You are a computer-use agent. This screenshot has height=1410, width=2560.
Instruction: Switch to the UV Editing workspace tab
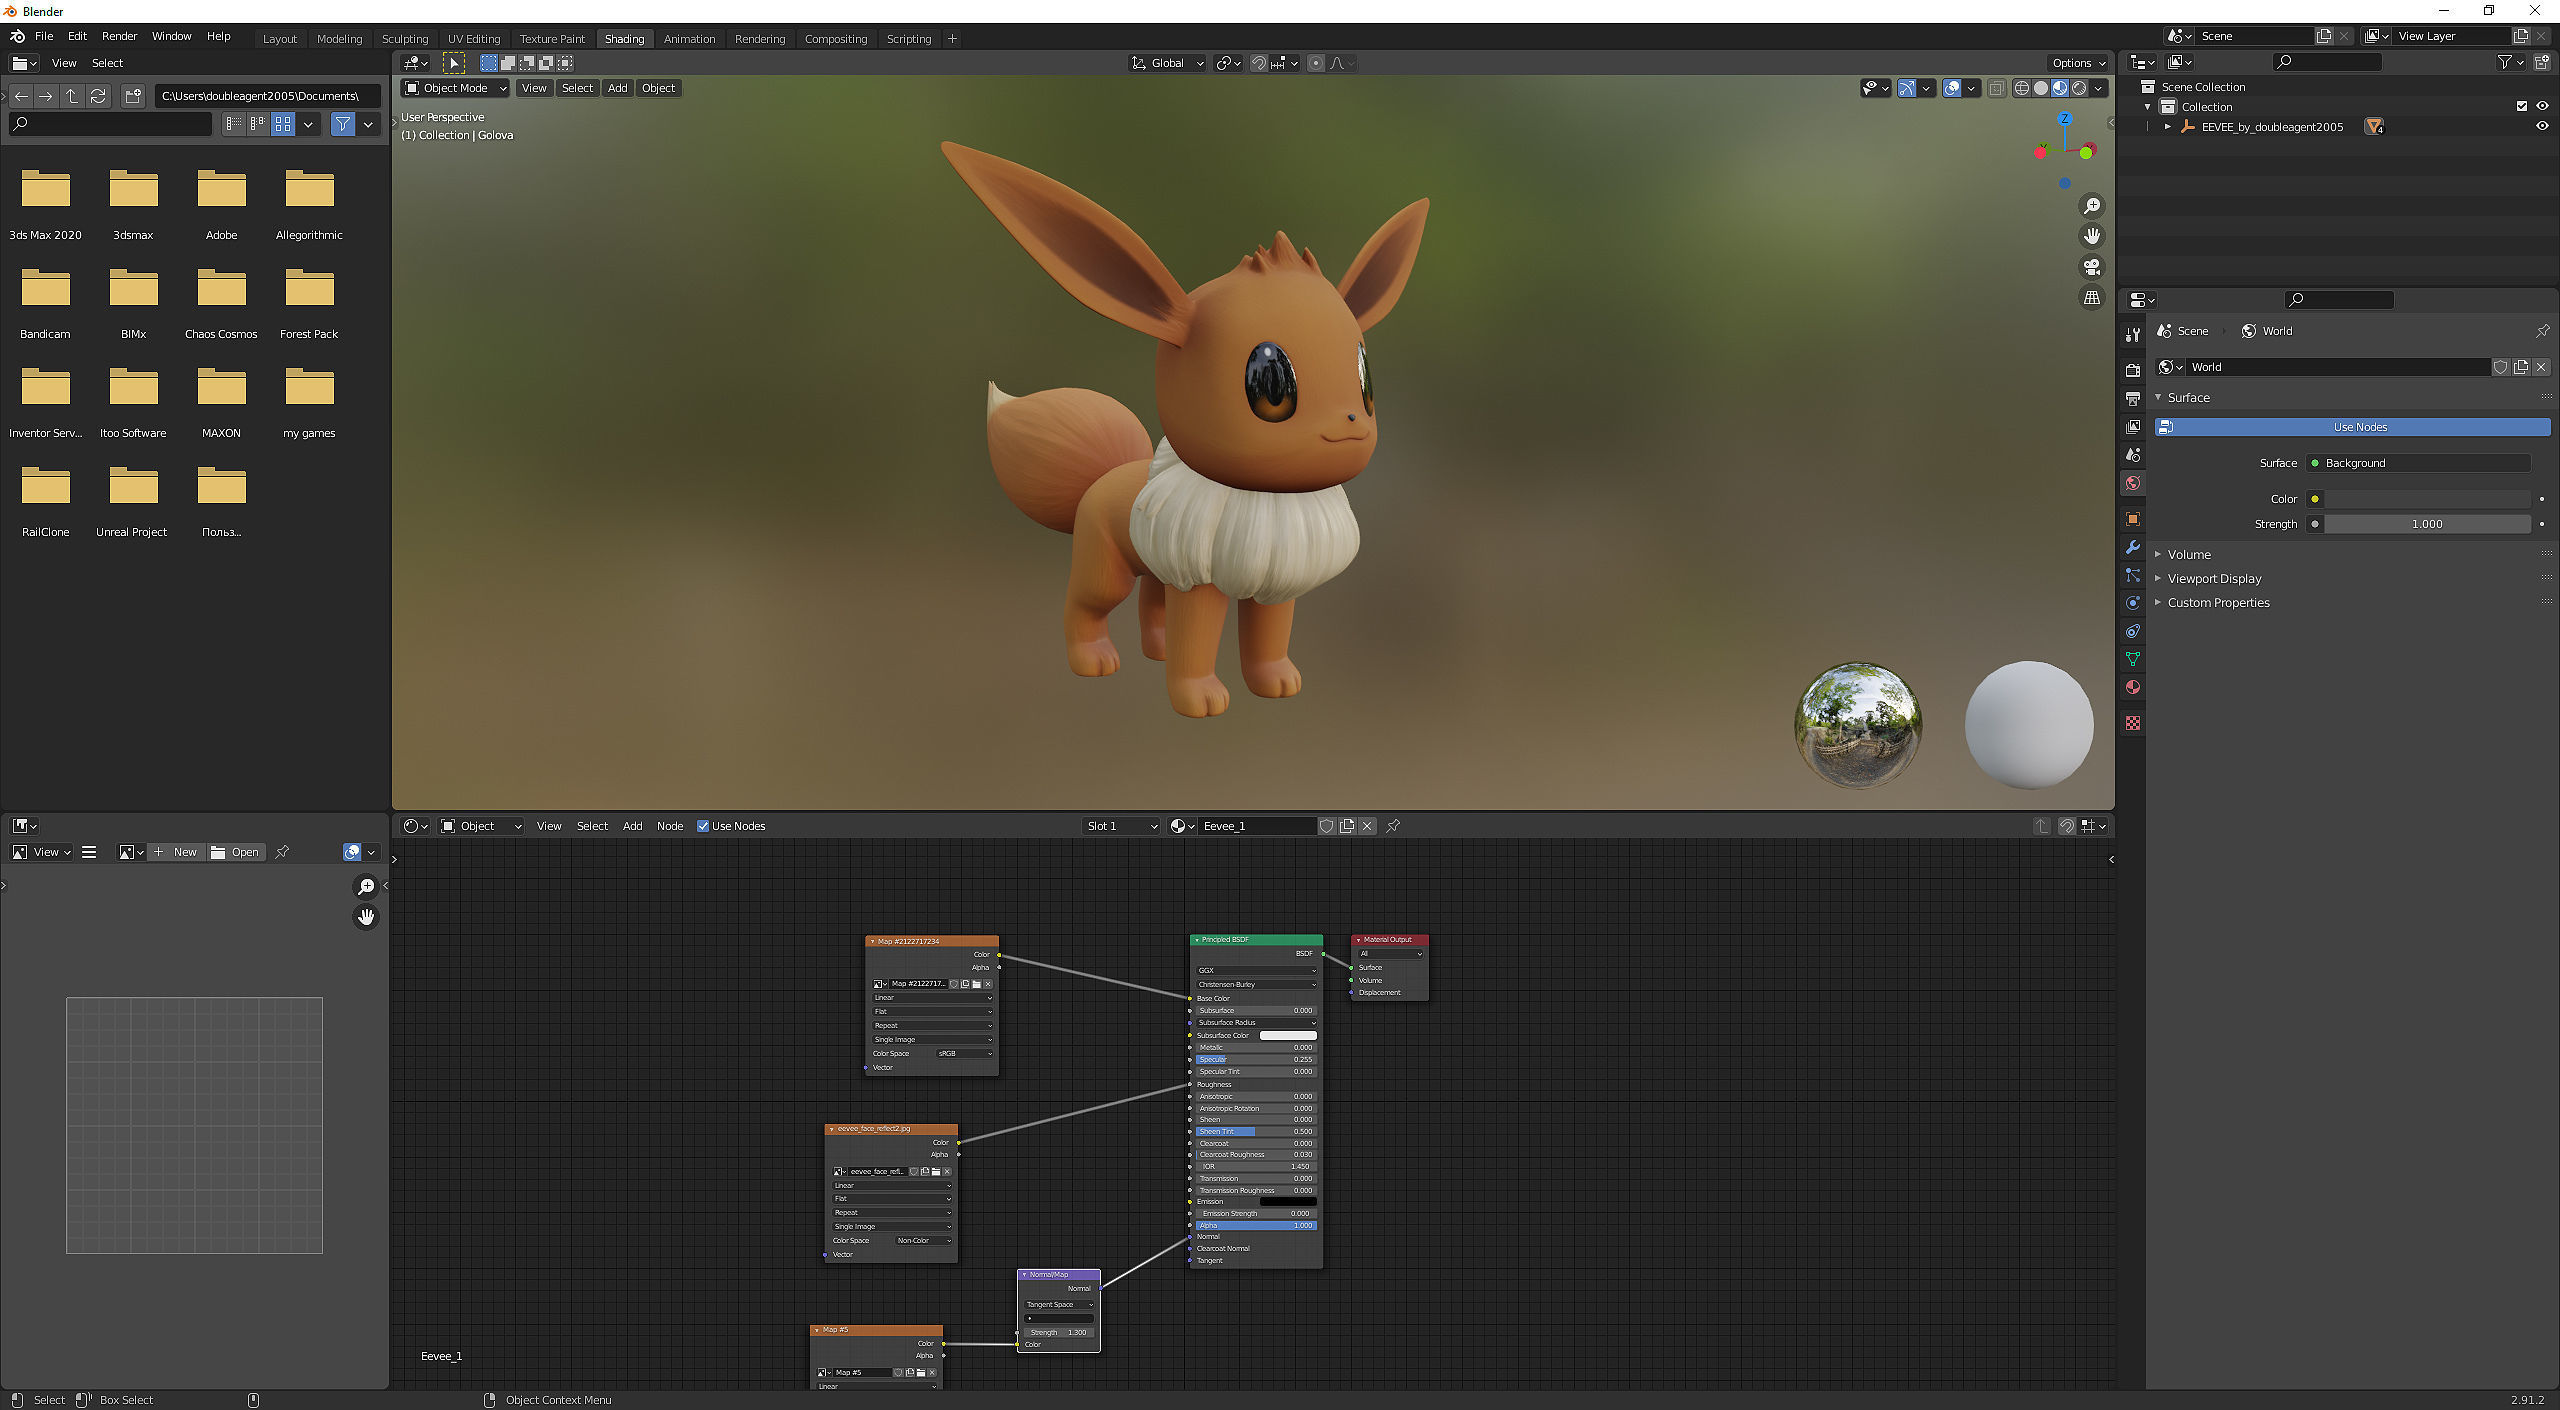474,39
